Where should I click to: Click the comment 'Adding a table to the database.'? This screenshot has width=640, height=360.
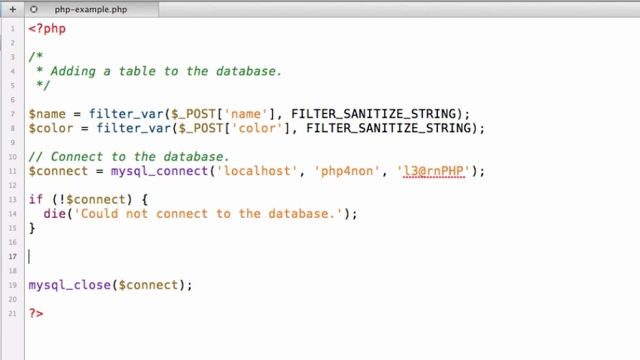(166, 71)
